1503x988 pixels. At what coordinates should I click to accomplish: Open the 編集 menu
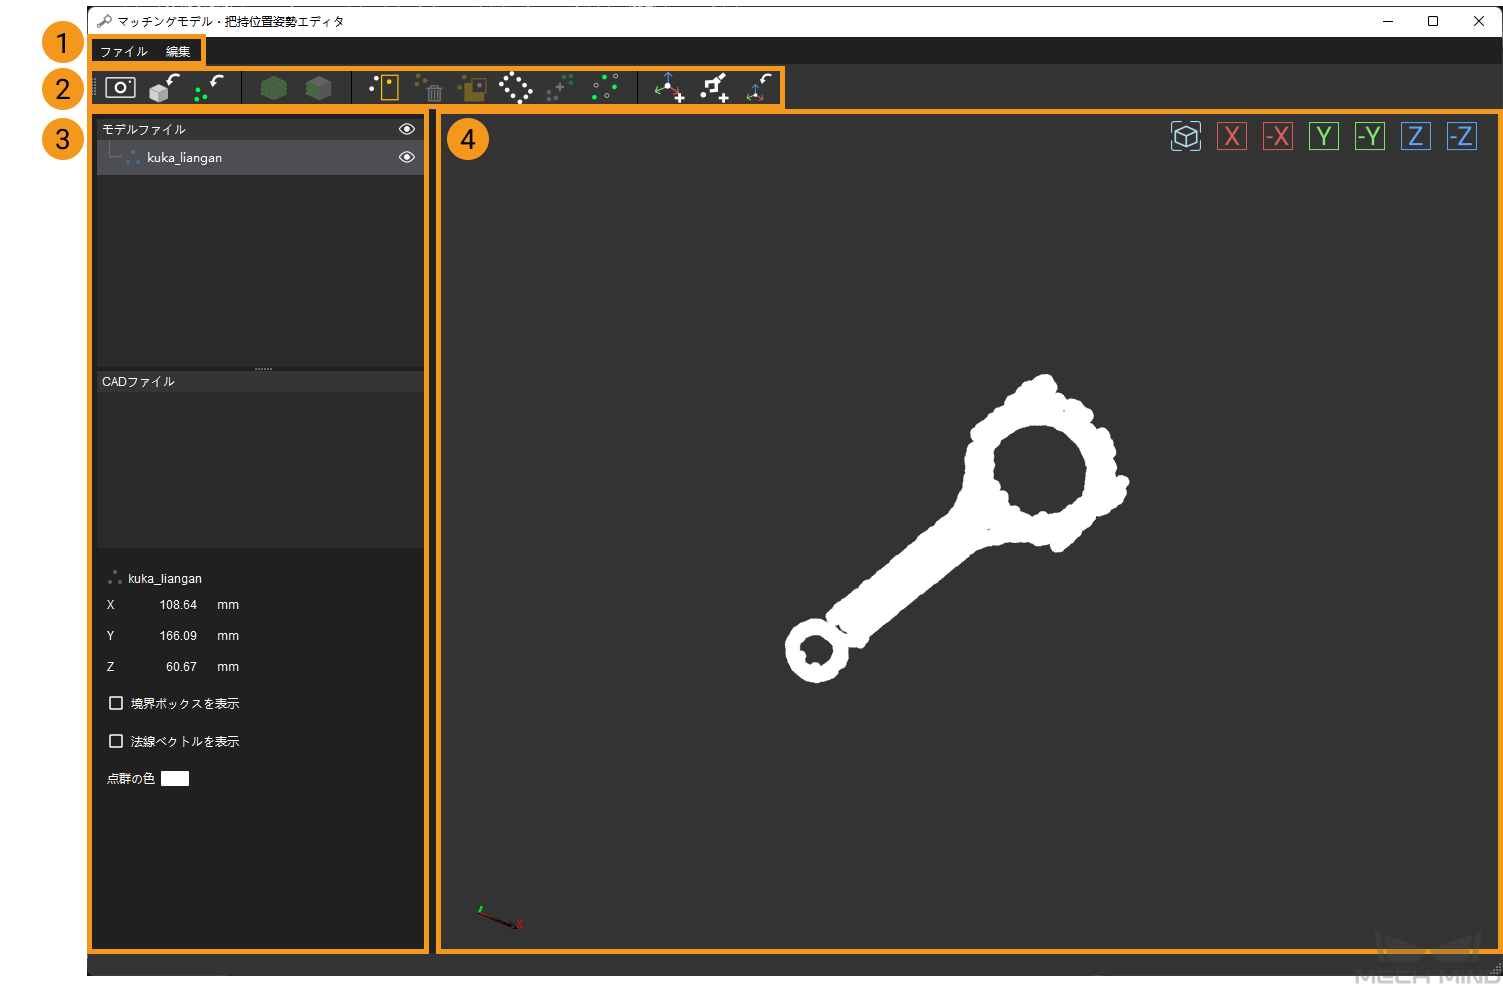point(178,52)
